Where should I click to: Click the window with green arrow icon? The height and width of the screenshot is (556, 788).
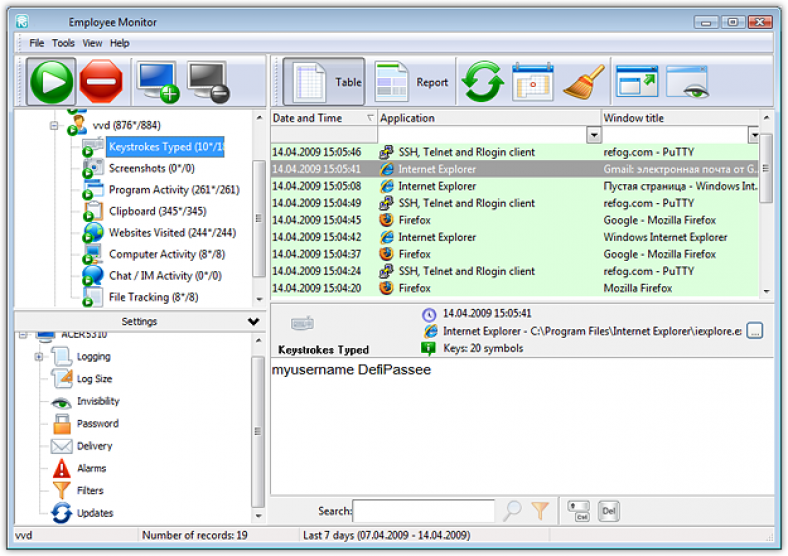(637, 81)
